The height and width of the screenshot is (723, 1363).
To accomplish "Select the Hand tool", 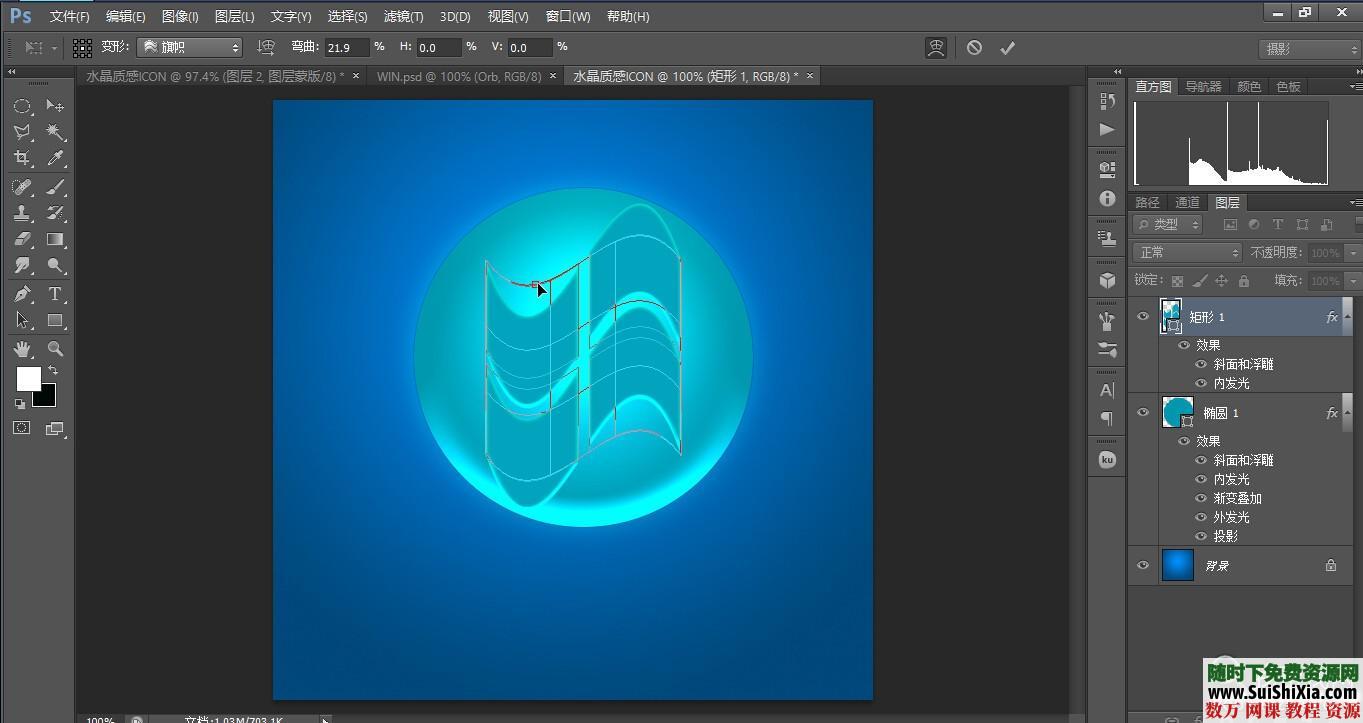I will click(x=22, y=348).
